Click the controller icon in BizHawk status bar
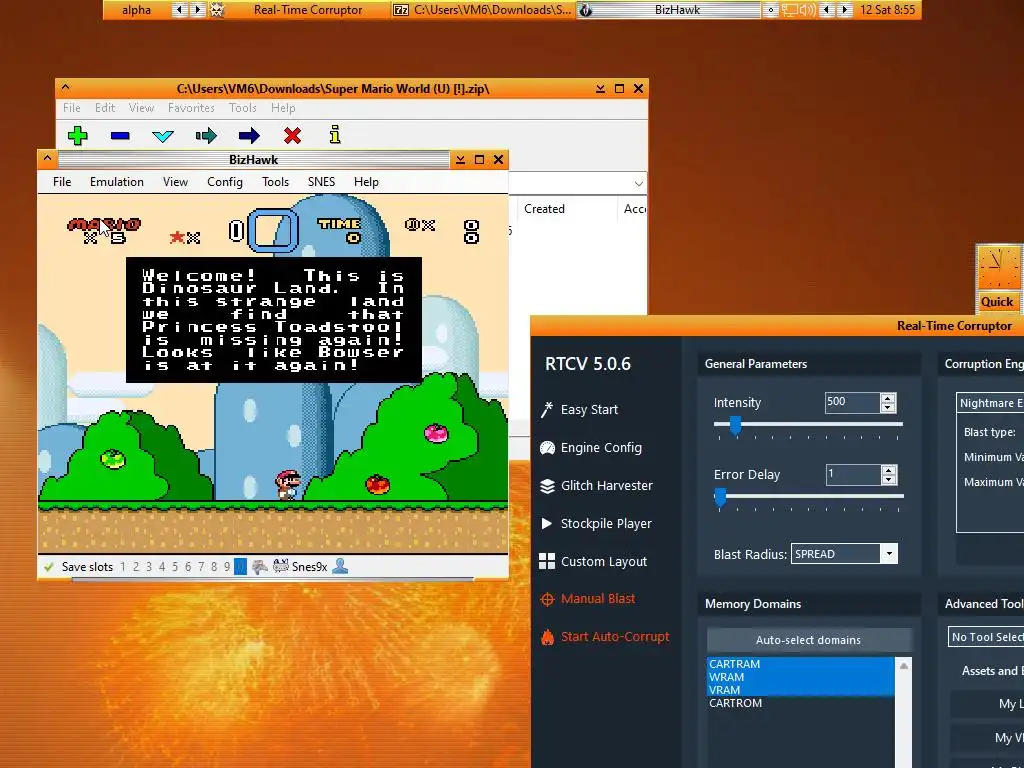Image resolution: width=1024 pixels, height=768 pixels. pyautogui.click(x=259, y=566)
